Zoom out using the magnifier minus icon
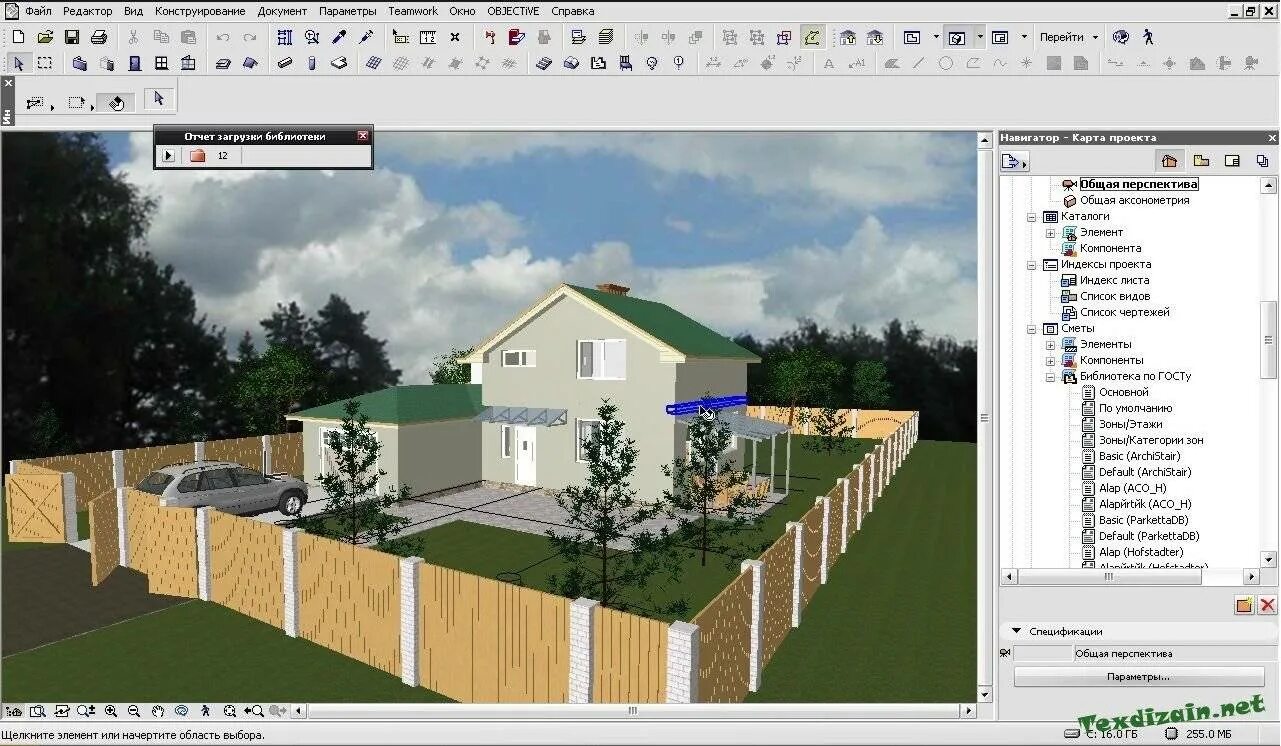 tap(134, 711)
